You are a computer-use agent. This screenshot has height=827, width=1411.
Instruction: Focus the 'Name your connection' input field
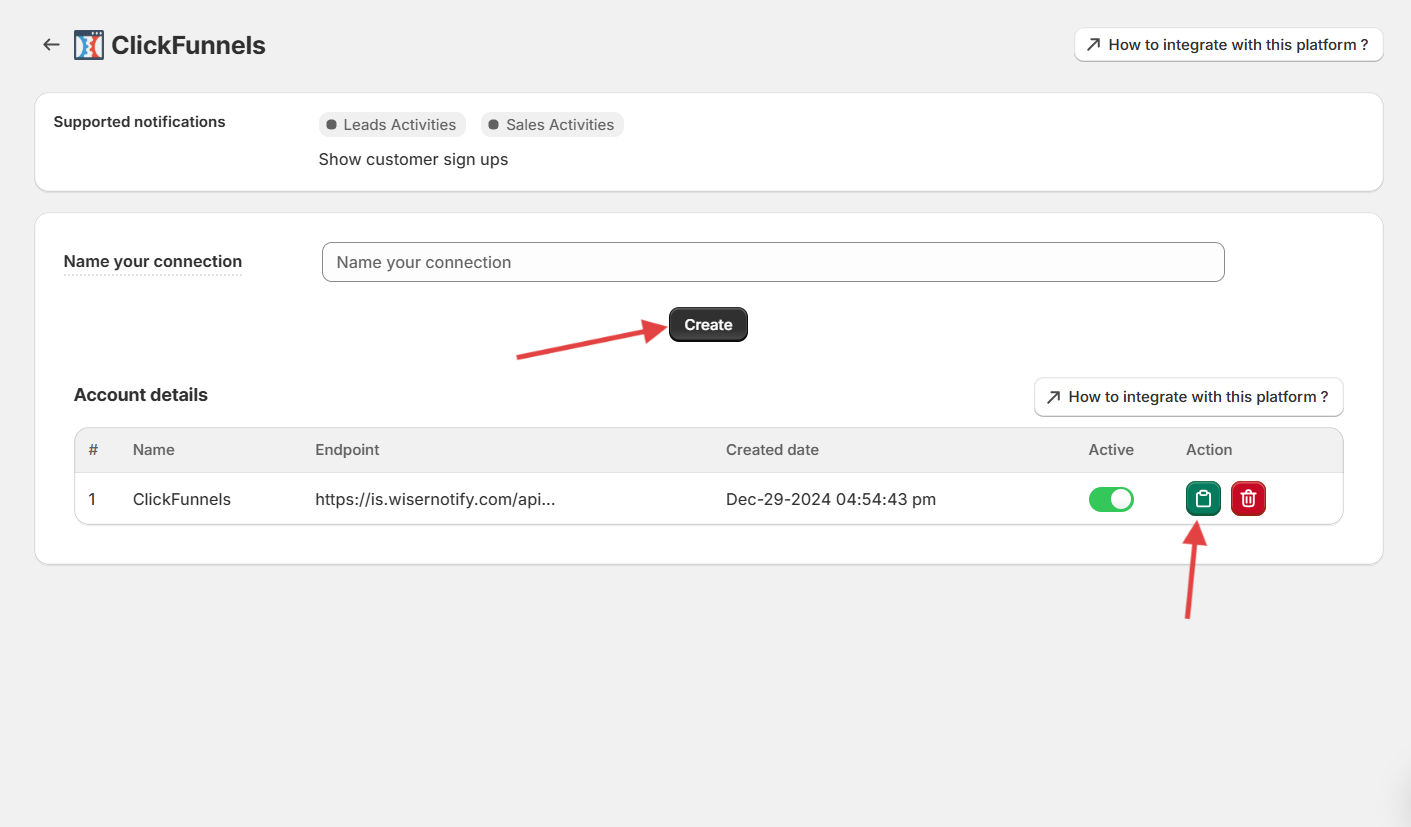[773, 262]
